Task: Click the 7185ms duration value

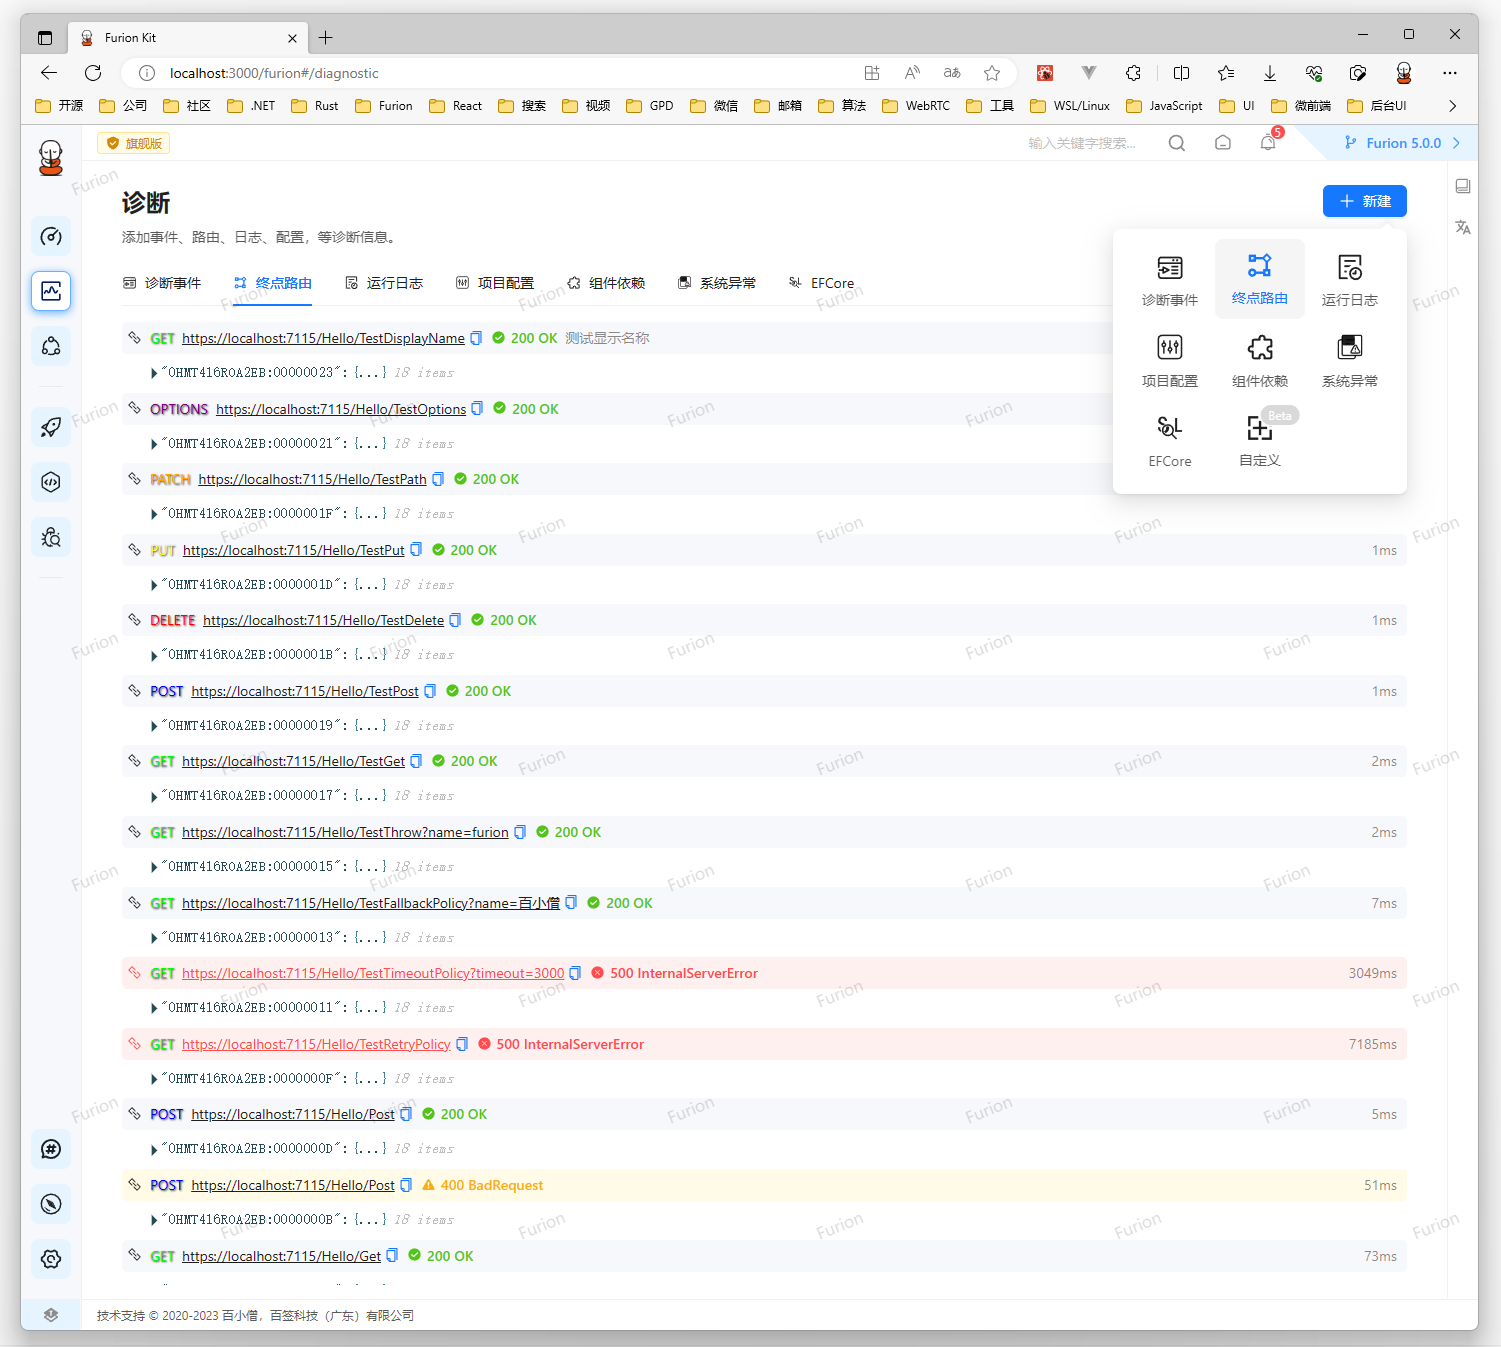Action: coord(1372,1044)
